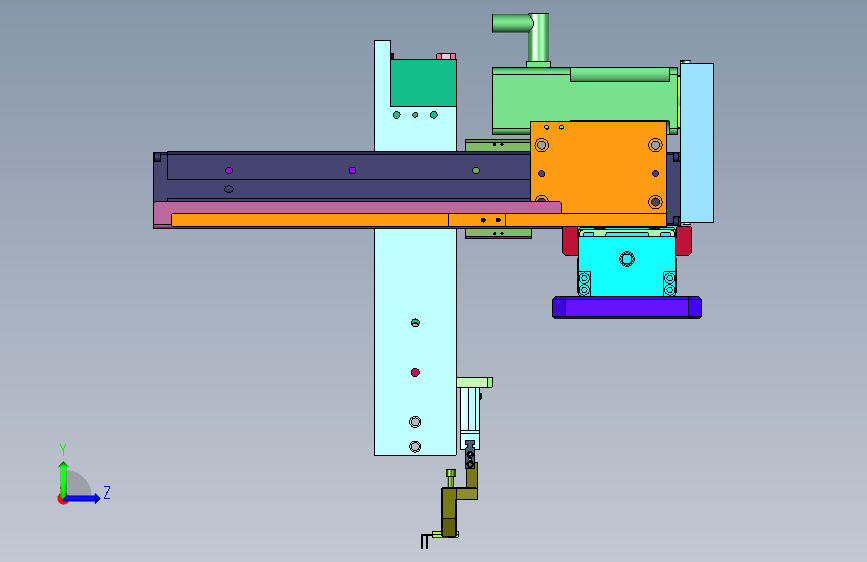Click the gray YZ plane quadrant of triad

pos(77,484)
